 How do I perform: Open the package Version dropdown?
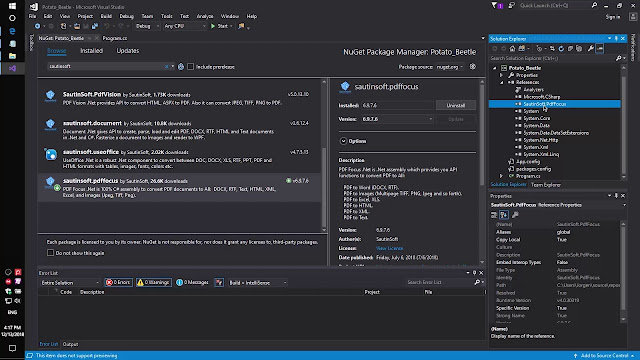[x=397, y=119]
